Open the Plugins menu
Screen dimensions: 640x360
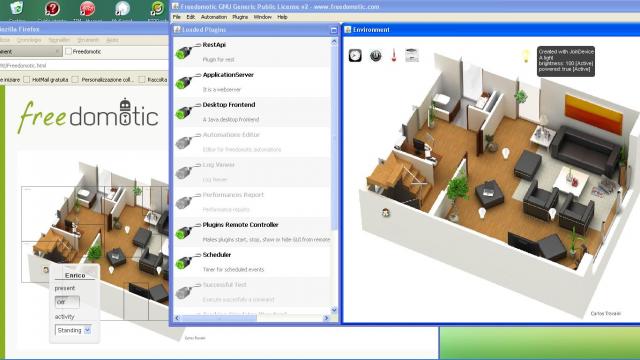[x=240, y=17]
